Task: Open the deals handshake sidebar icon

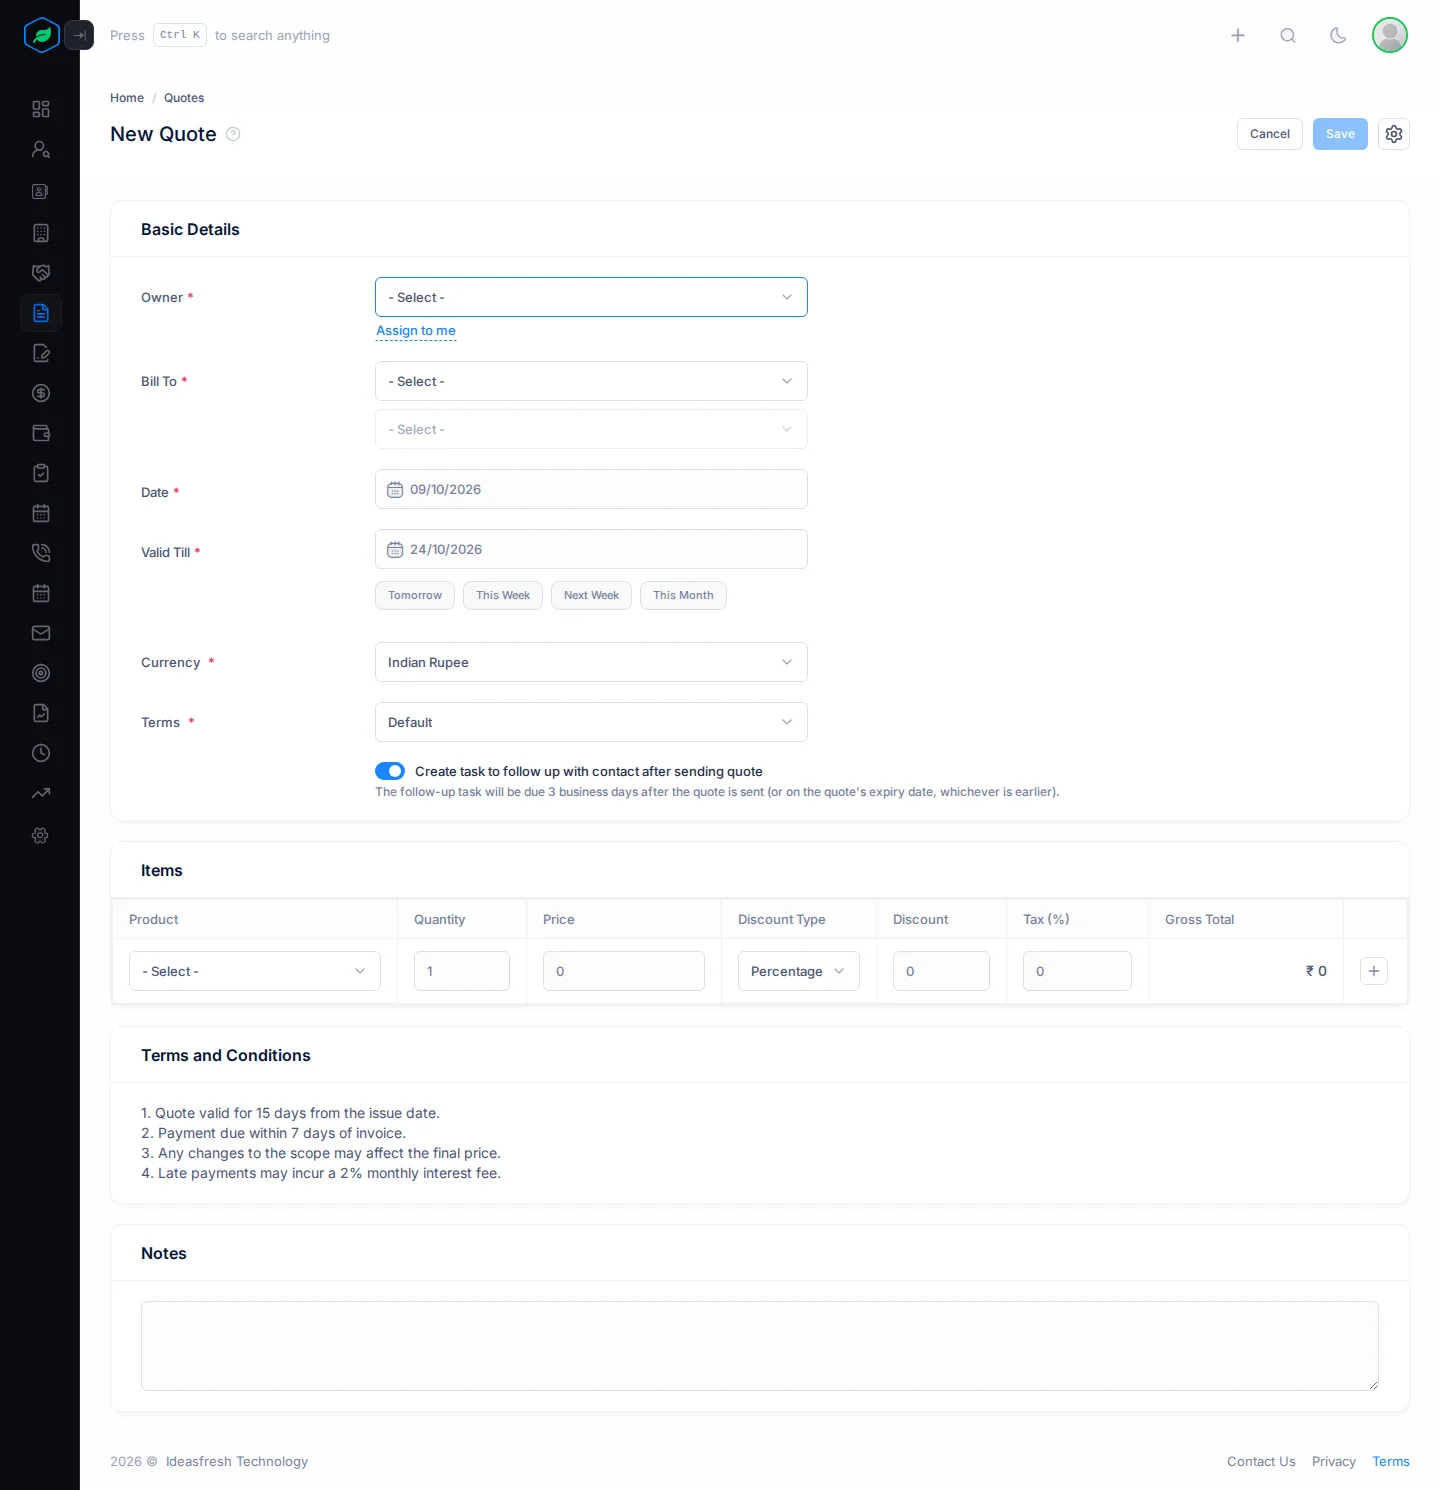Action: [x=41, y=273]
